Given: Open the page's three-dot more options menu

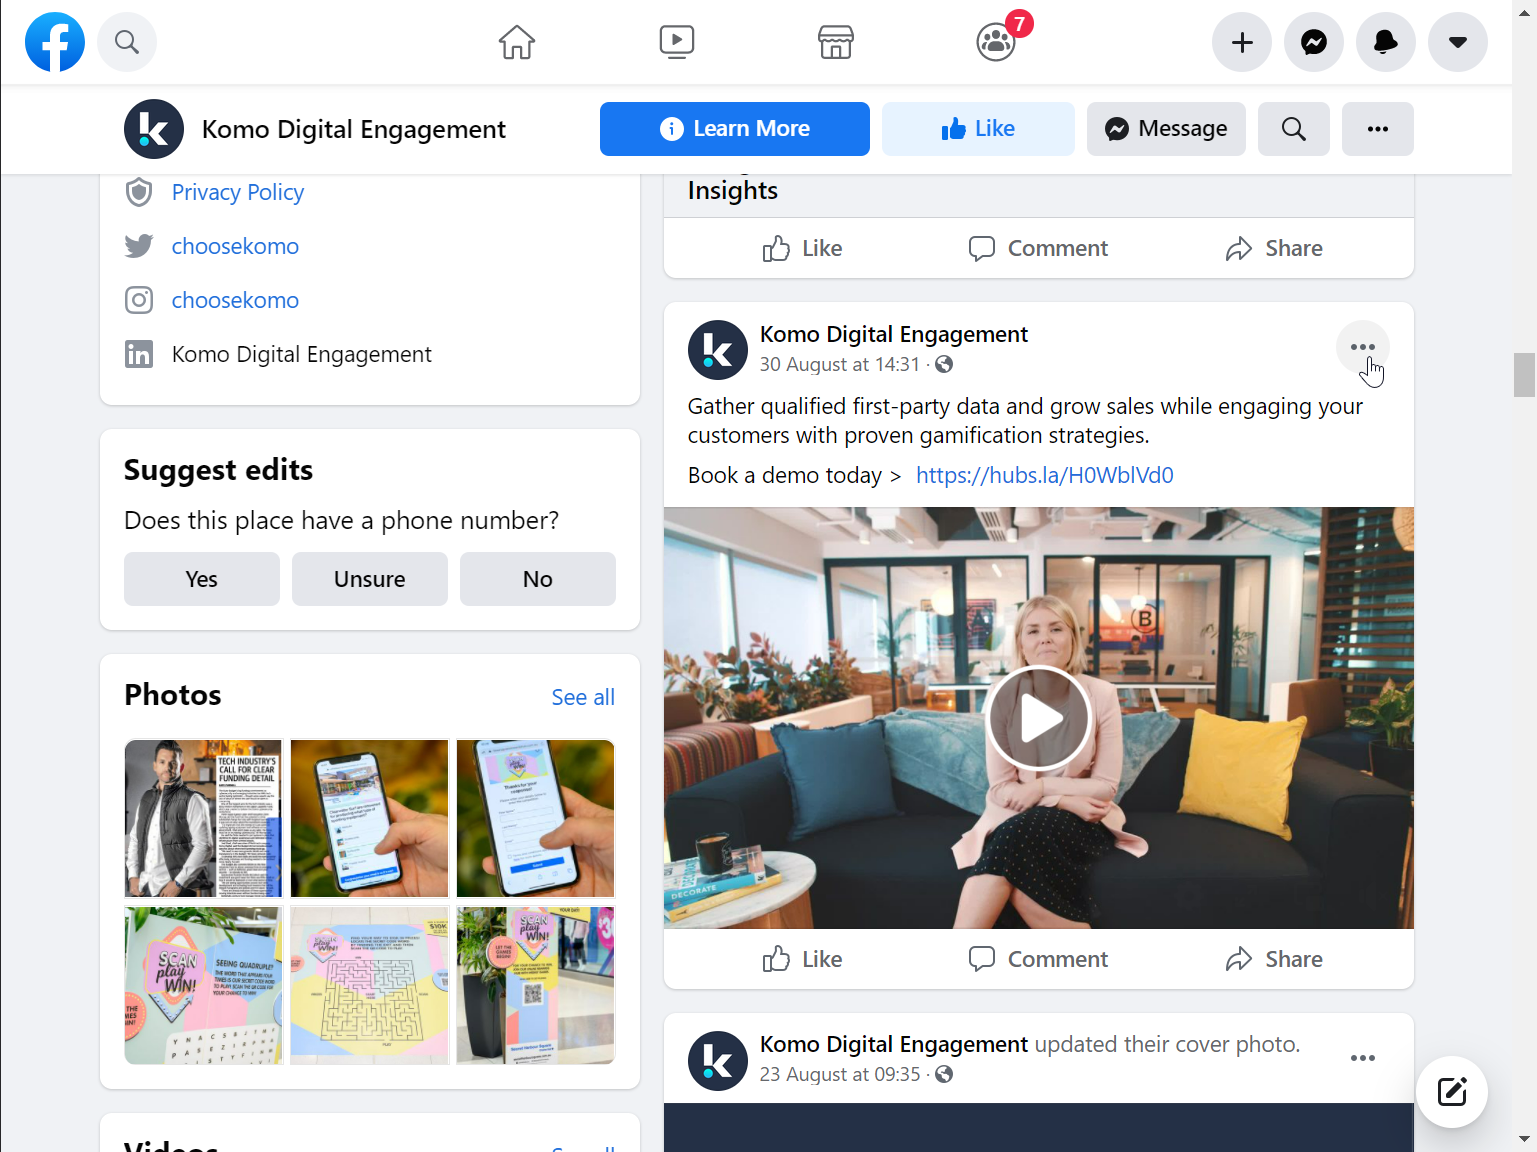Looking at the screenshot, I should (1378, 129).
